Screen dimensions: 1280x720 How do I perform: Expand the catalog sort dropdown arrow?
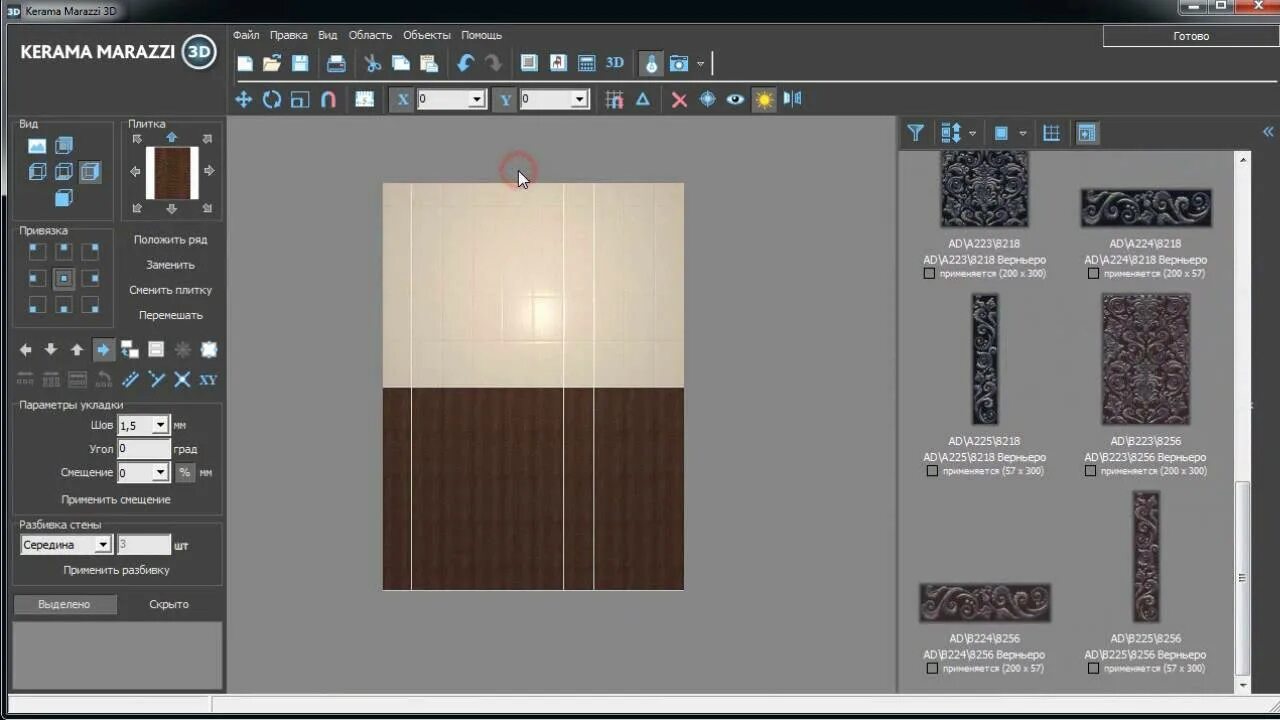(x=972, y=133)
